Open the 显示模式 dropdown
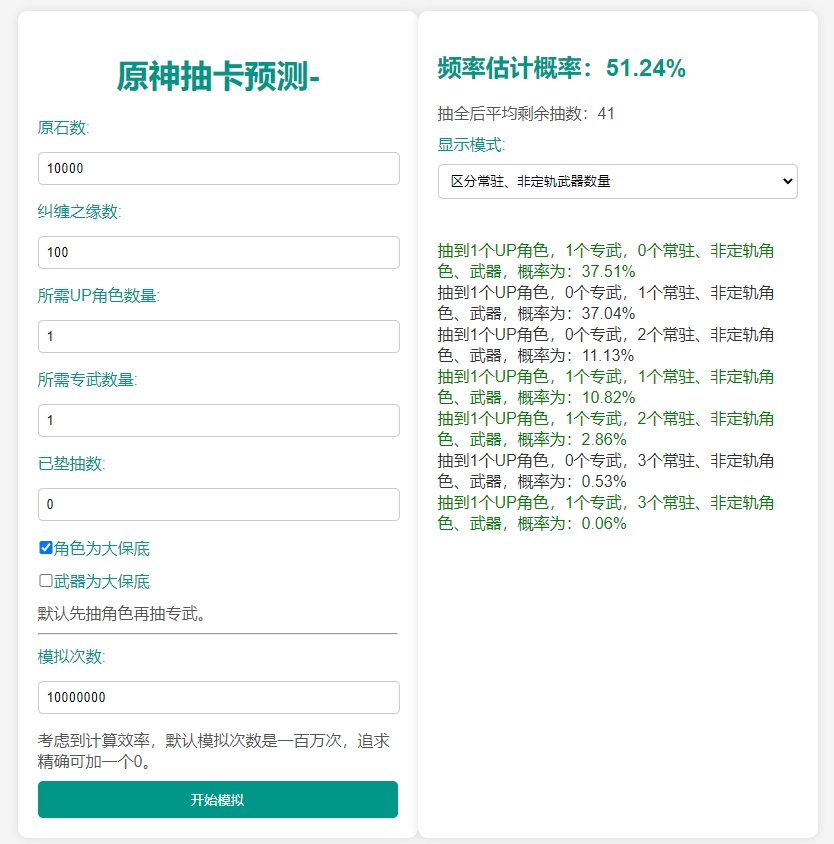Image resolution: width=834 pixels, height=844 pixels. tap(618, 181)
